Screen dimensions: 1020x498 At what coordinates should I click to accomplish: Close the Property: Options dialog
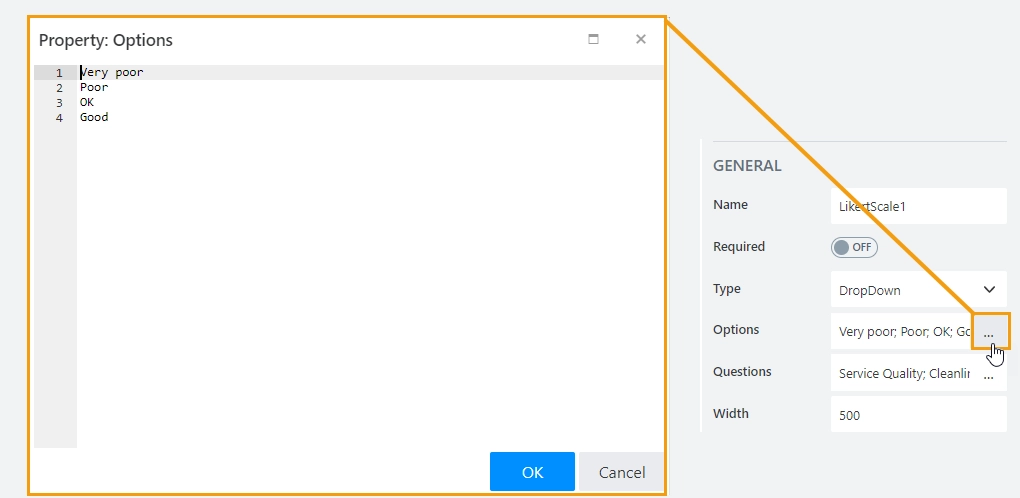coord(641,39)
